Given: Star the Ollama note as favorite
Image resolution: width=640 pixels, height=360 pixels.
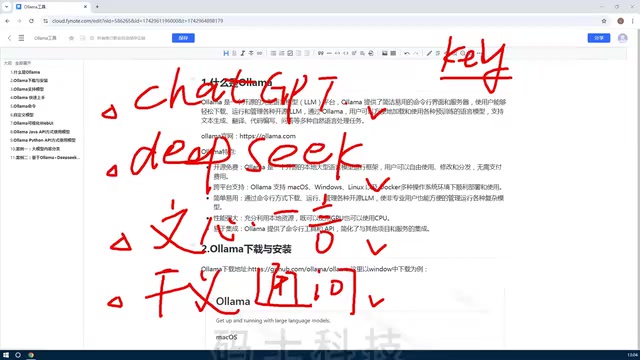Looking at the screenshot, I should (x=71, y=38).
